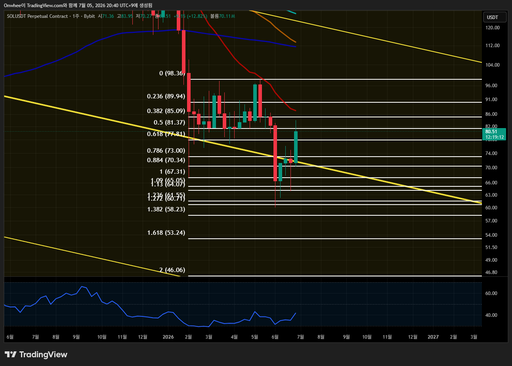
Task: Select Fibonacci level label 0.382 (85.09)
Action: pos(166,111)
